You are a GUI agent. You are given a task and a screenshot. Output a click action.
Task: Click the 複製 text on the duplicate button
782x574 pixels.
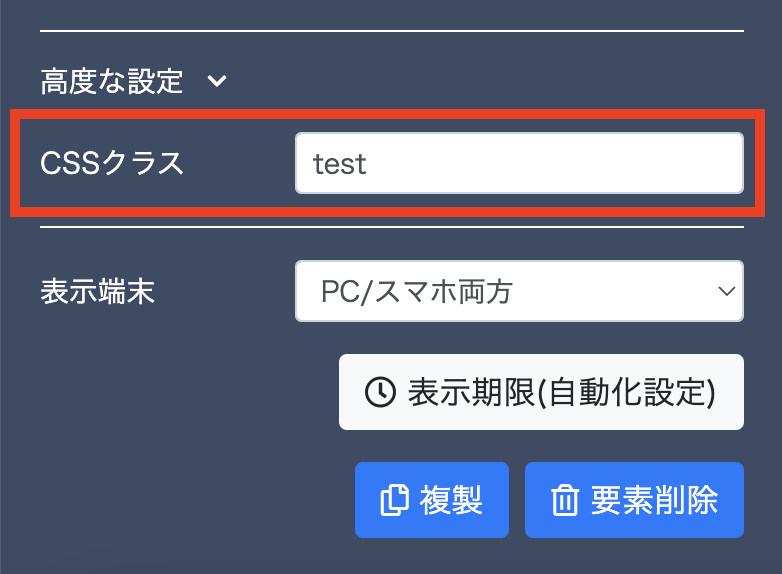[x=451, y=500]
